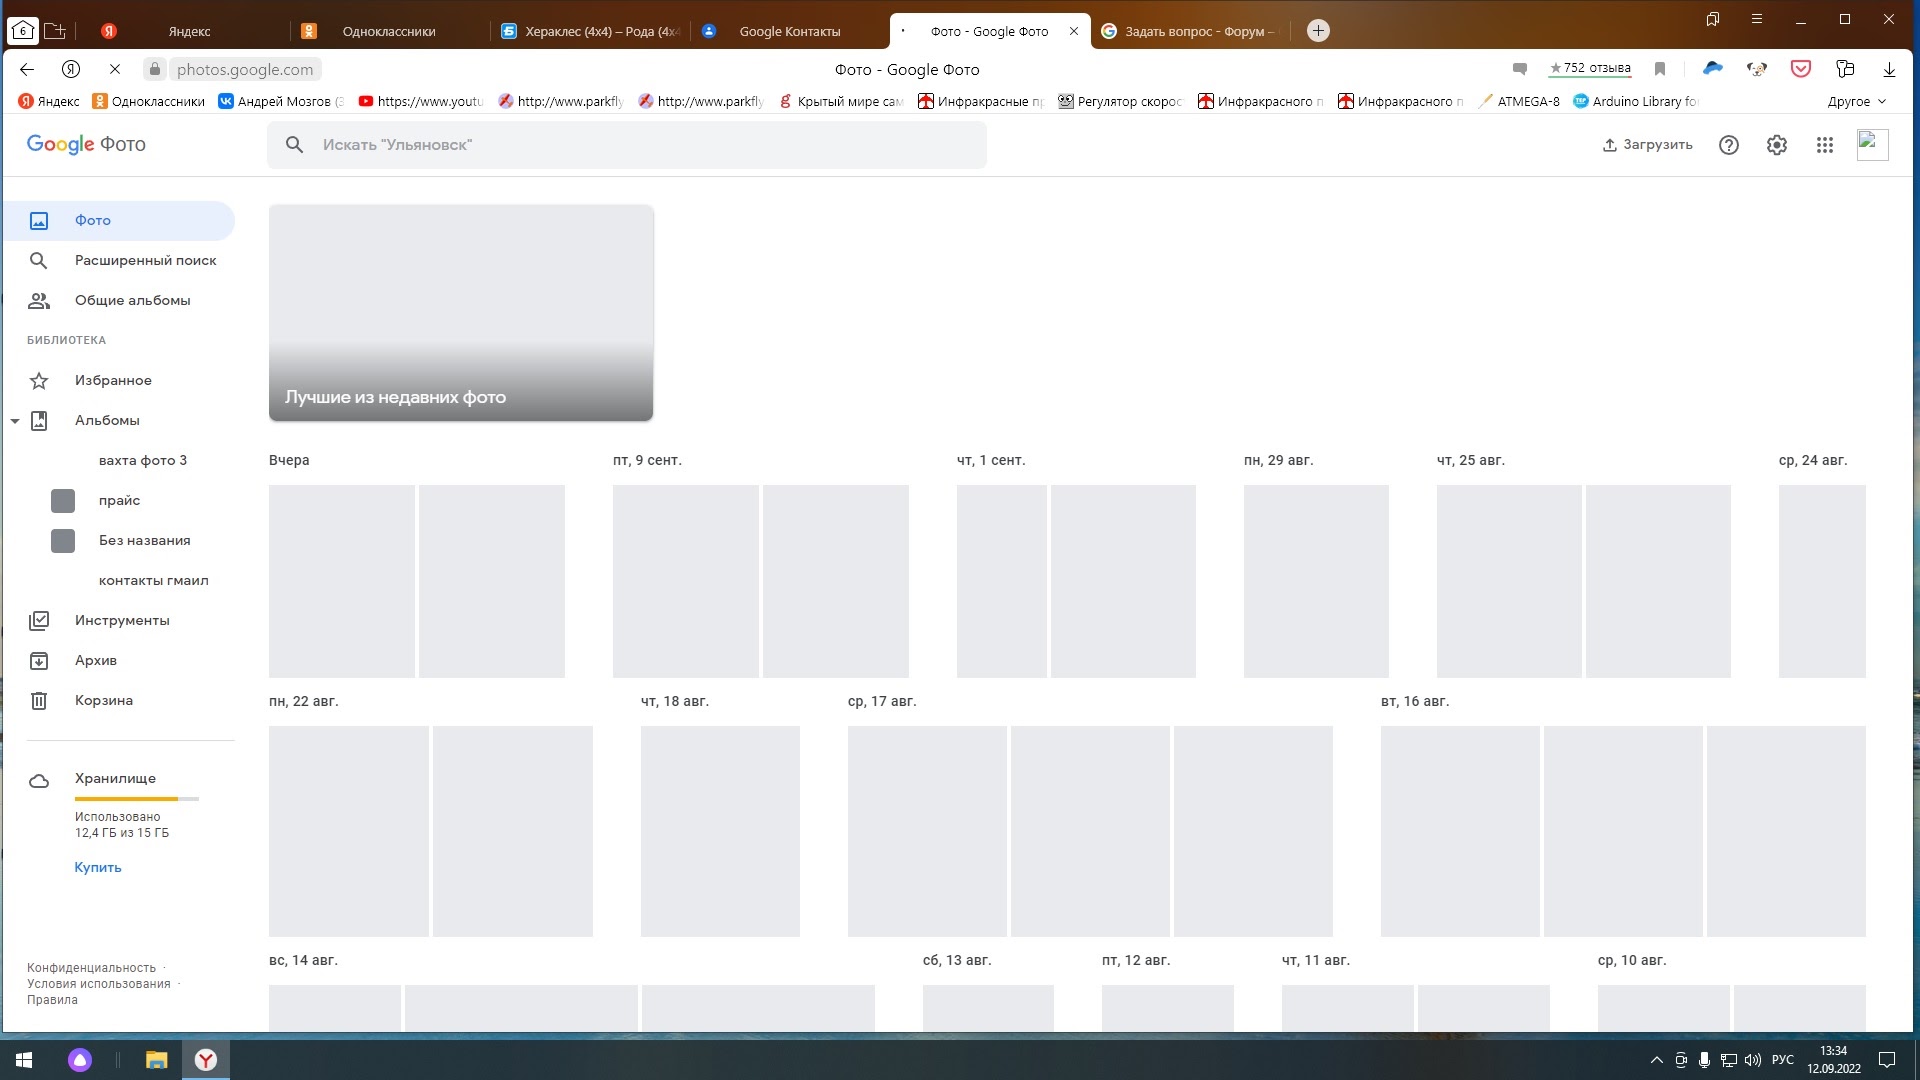Open a new browser tab
Screen dimensions: 1920x1080
click(1318, 31)
